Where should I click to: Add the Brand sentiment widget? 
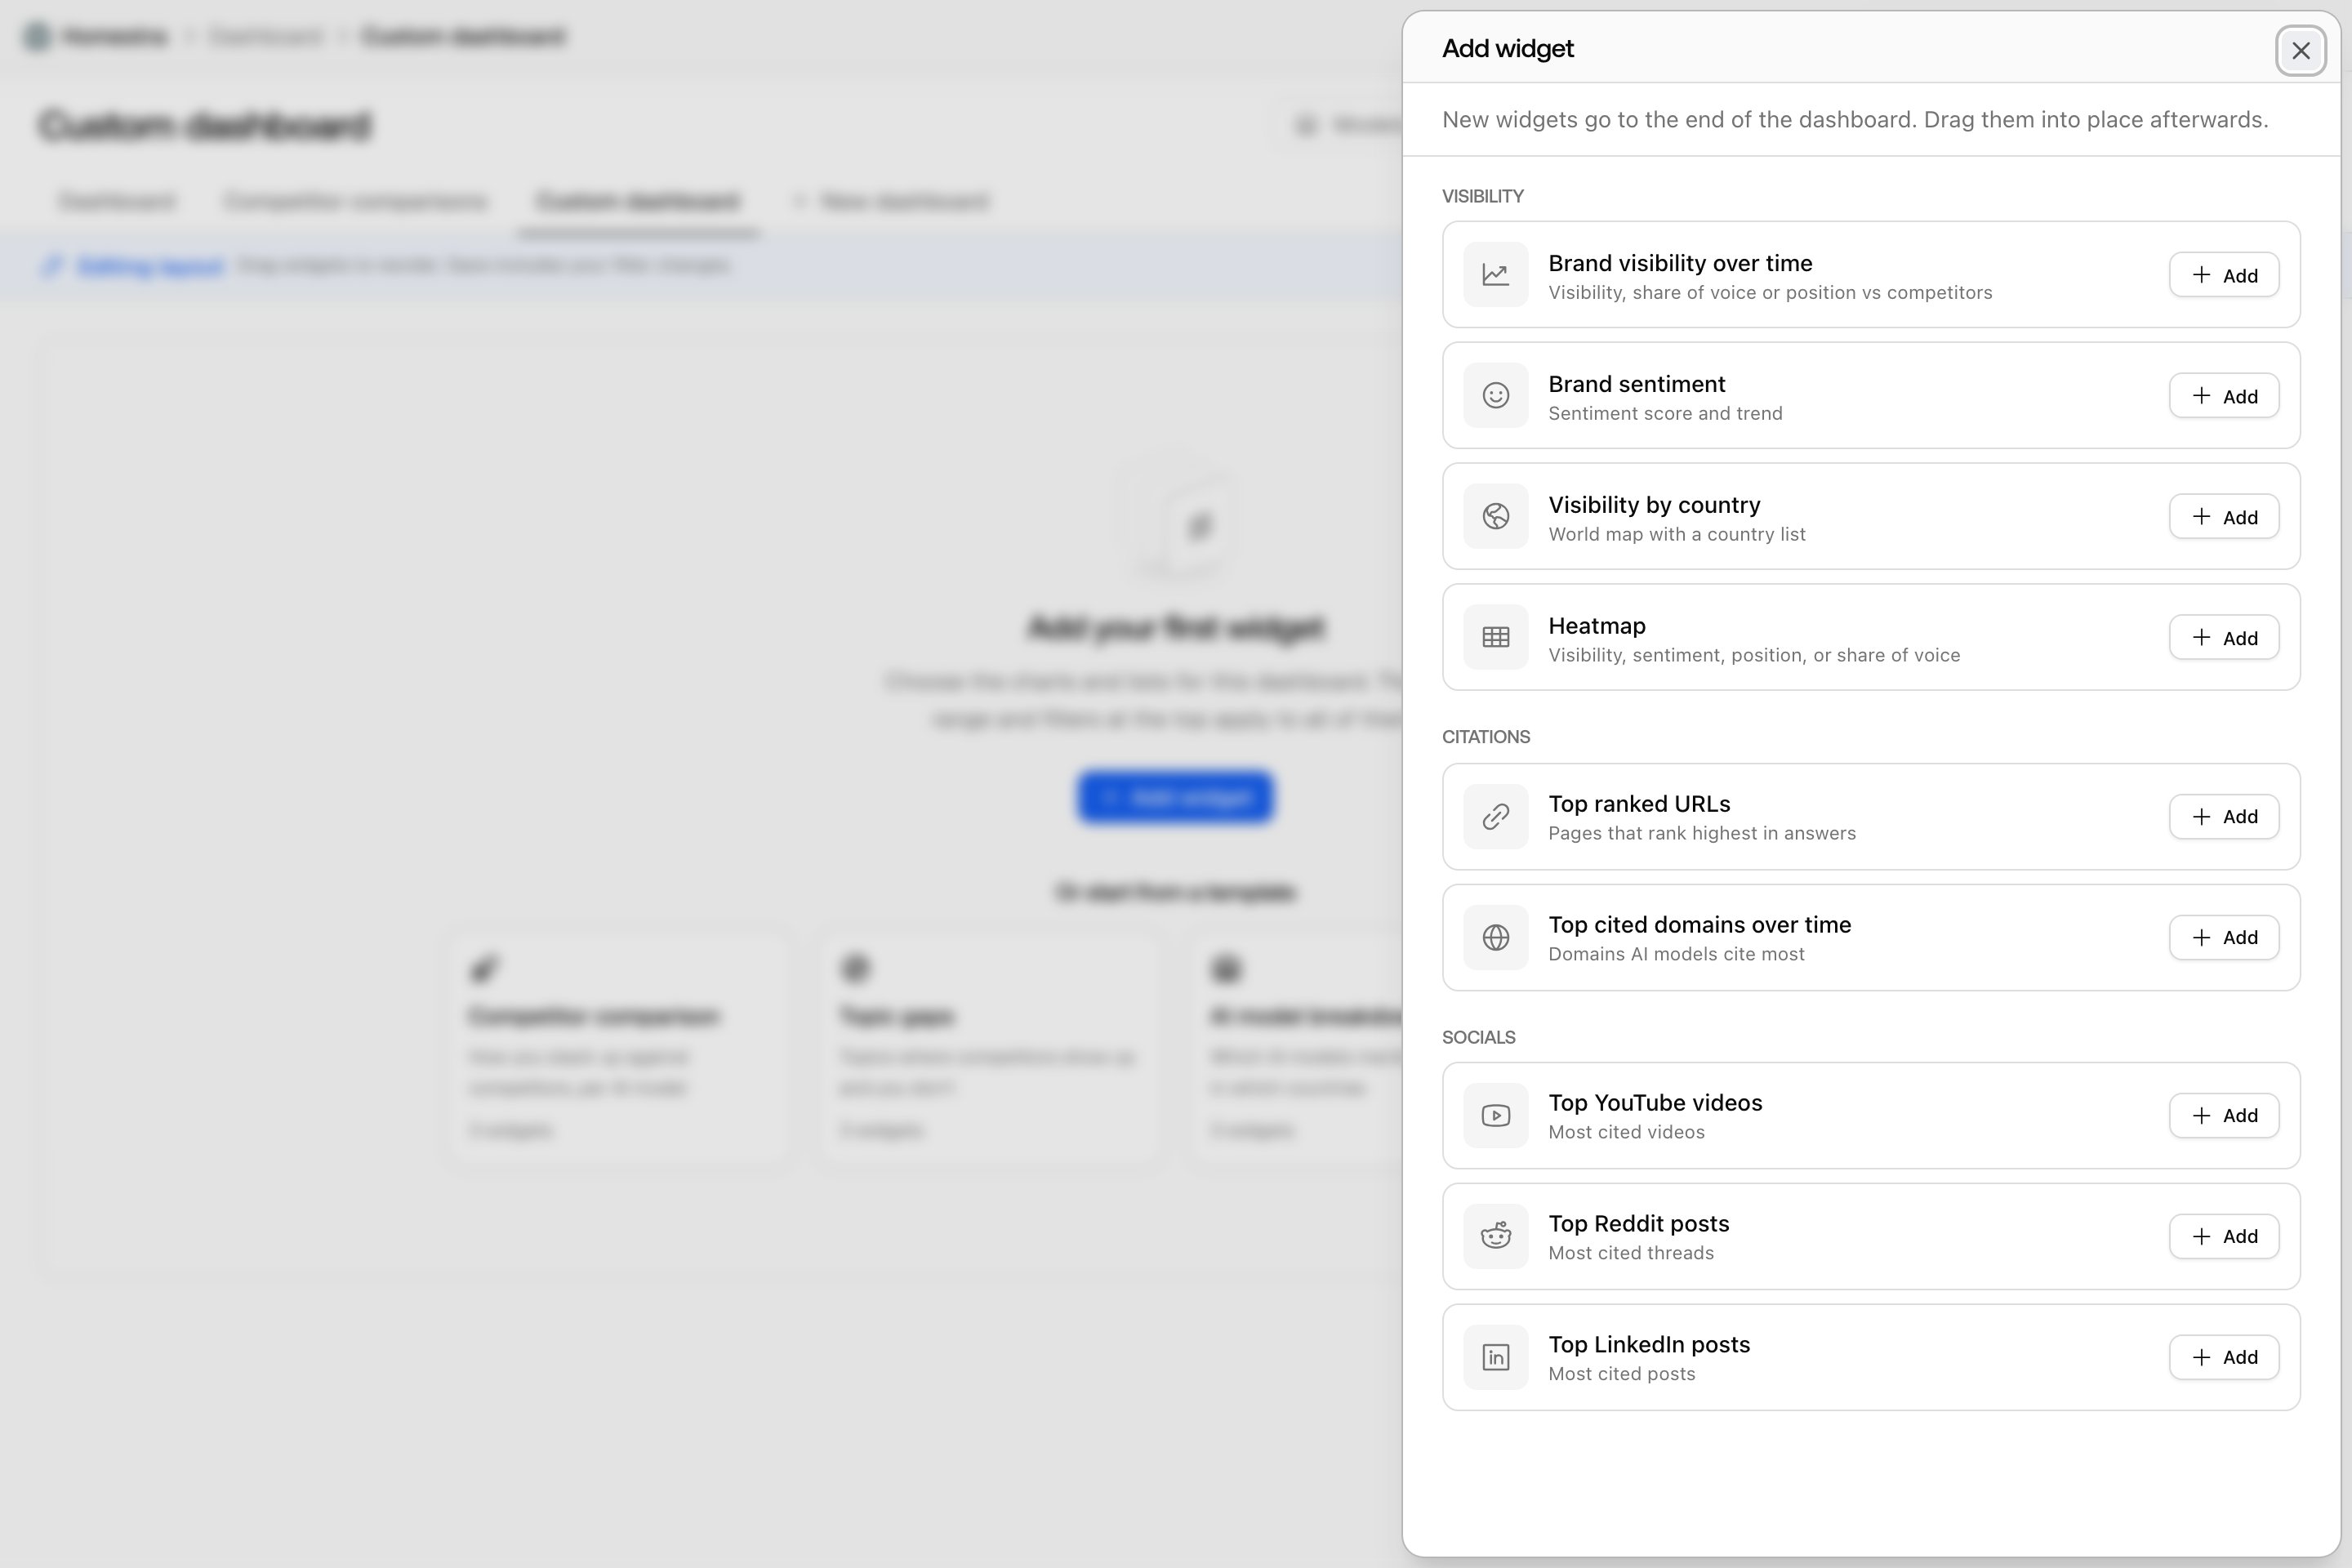pos(2224,396)
